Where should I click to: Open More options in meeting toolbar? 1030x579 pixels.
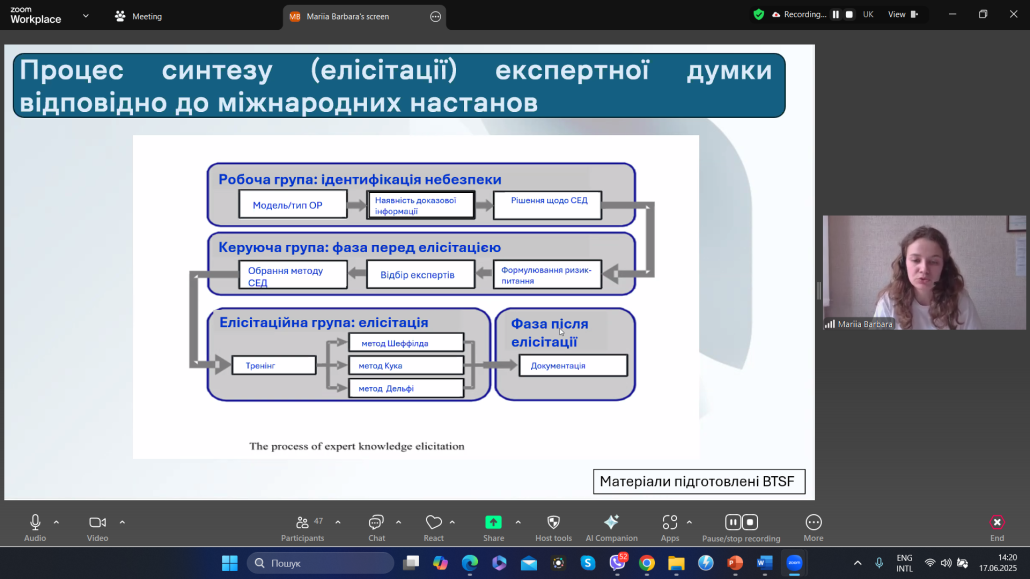[813, 523]
